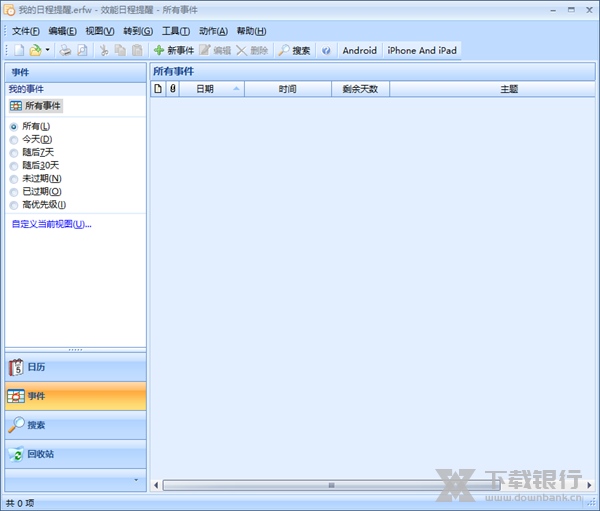Expand navigation pane options arrow at bottom
This screenshot has width=600, height=511.
pyautogui.click(x=137, y=481)
